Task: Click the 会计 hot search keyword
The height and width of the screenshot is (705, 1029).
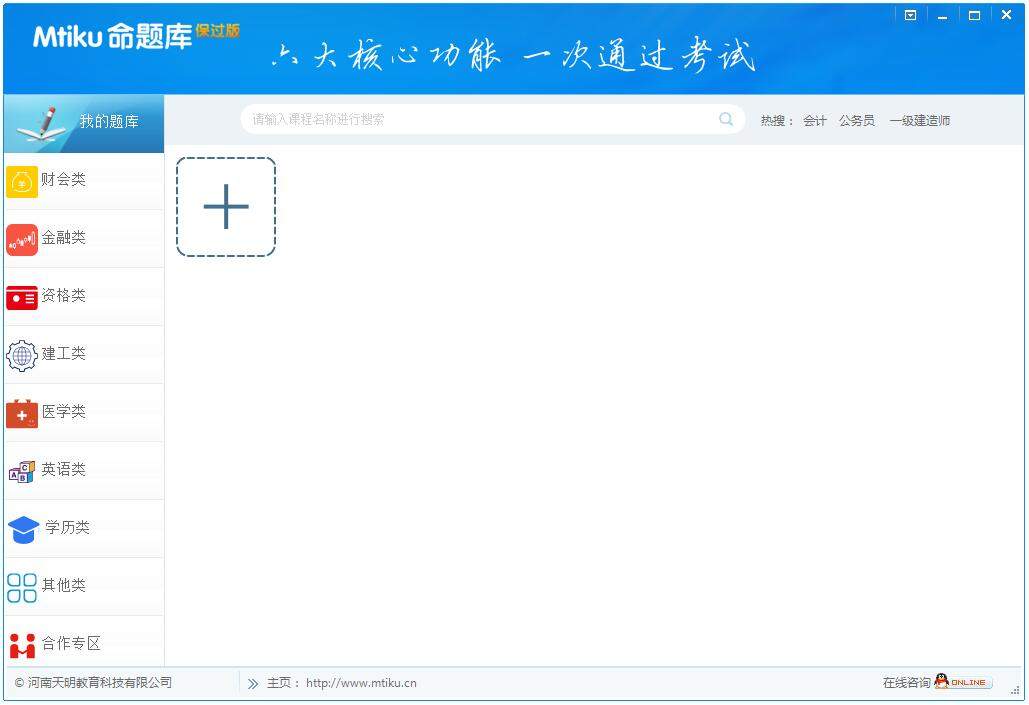Action: coord(815,120)
